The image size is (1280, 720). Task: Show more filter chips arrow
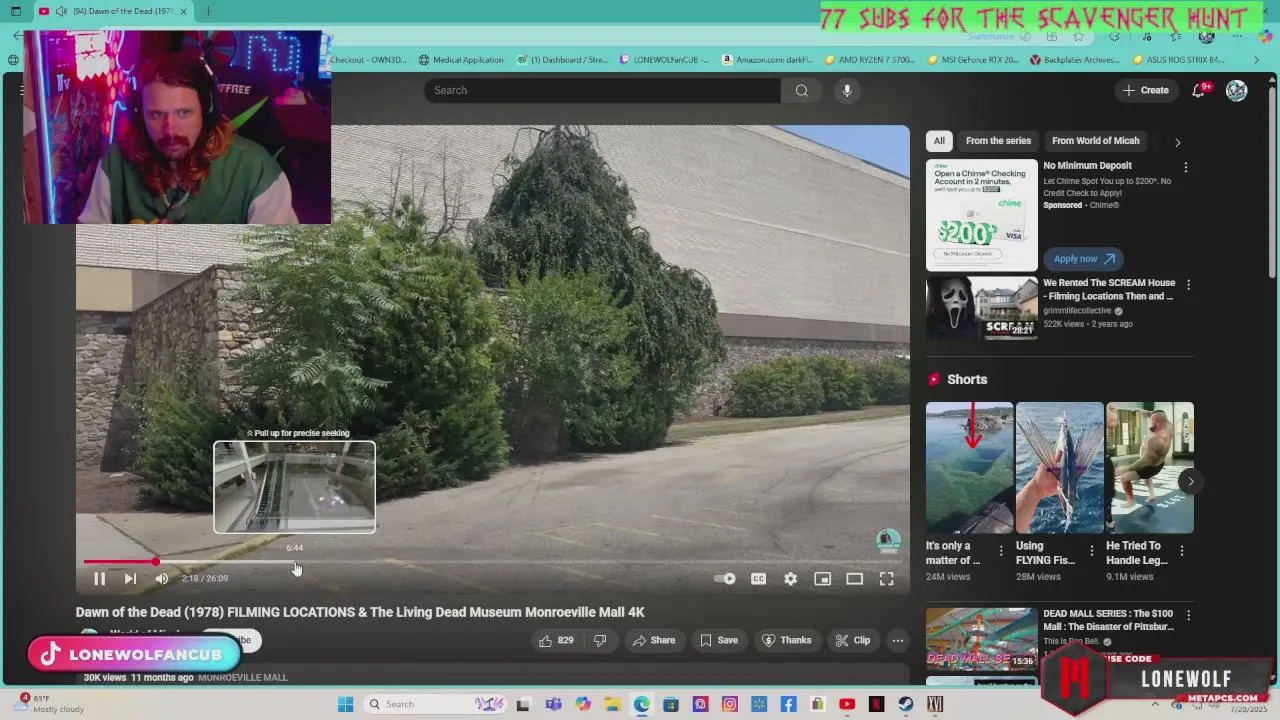[1177, 142]
